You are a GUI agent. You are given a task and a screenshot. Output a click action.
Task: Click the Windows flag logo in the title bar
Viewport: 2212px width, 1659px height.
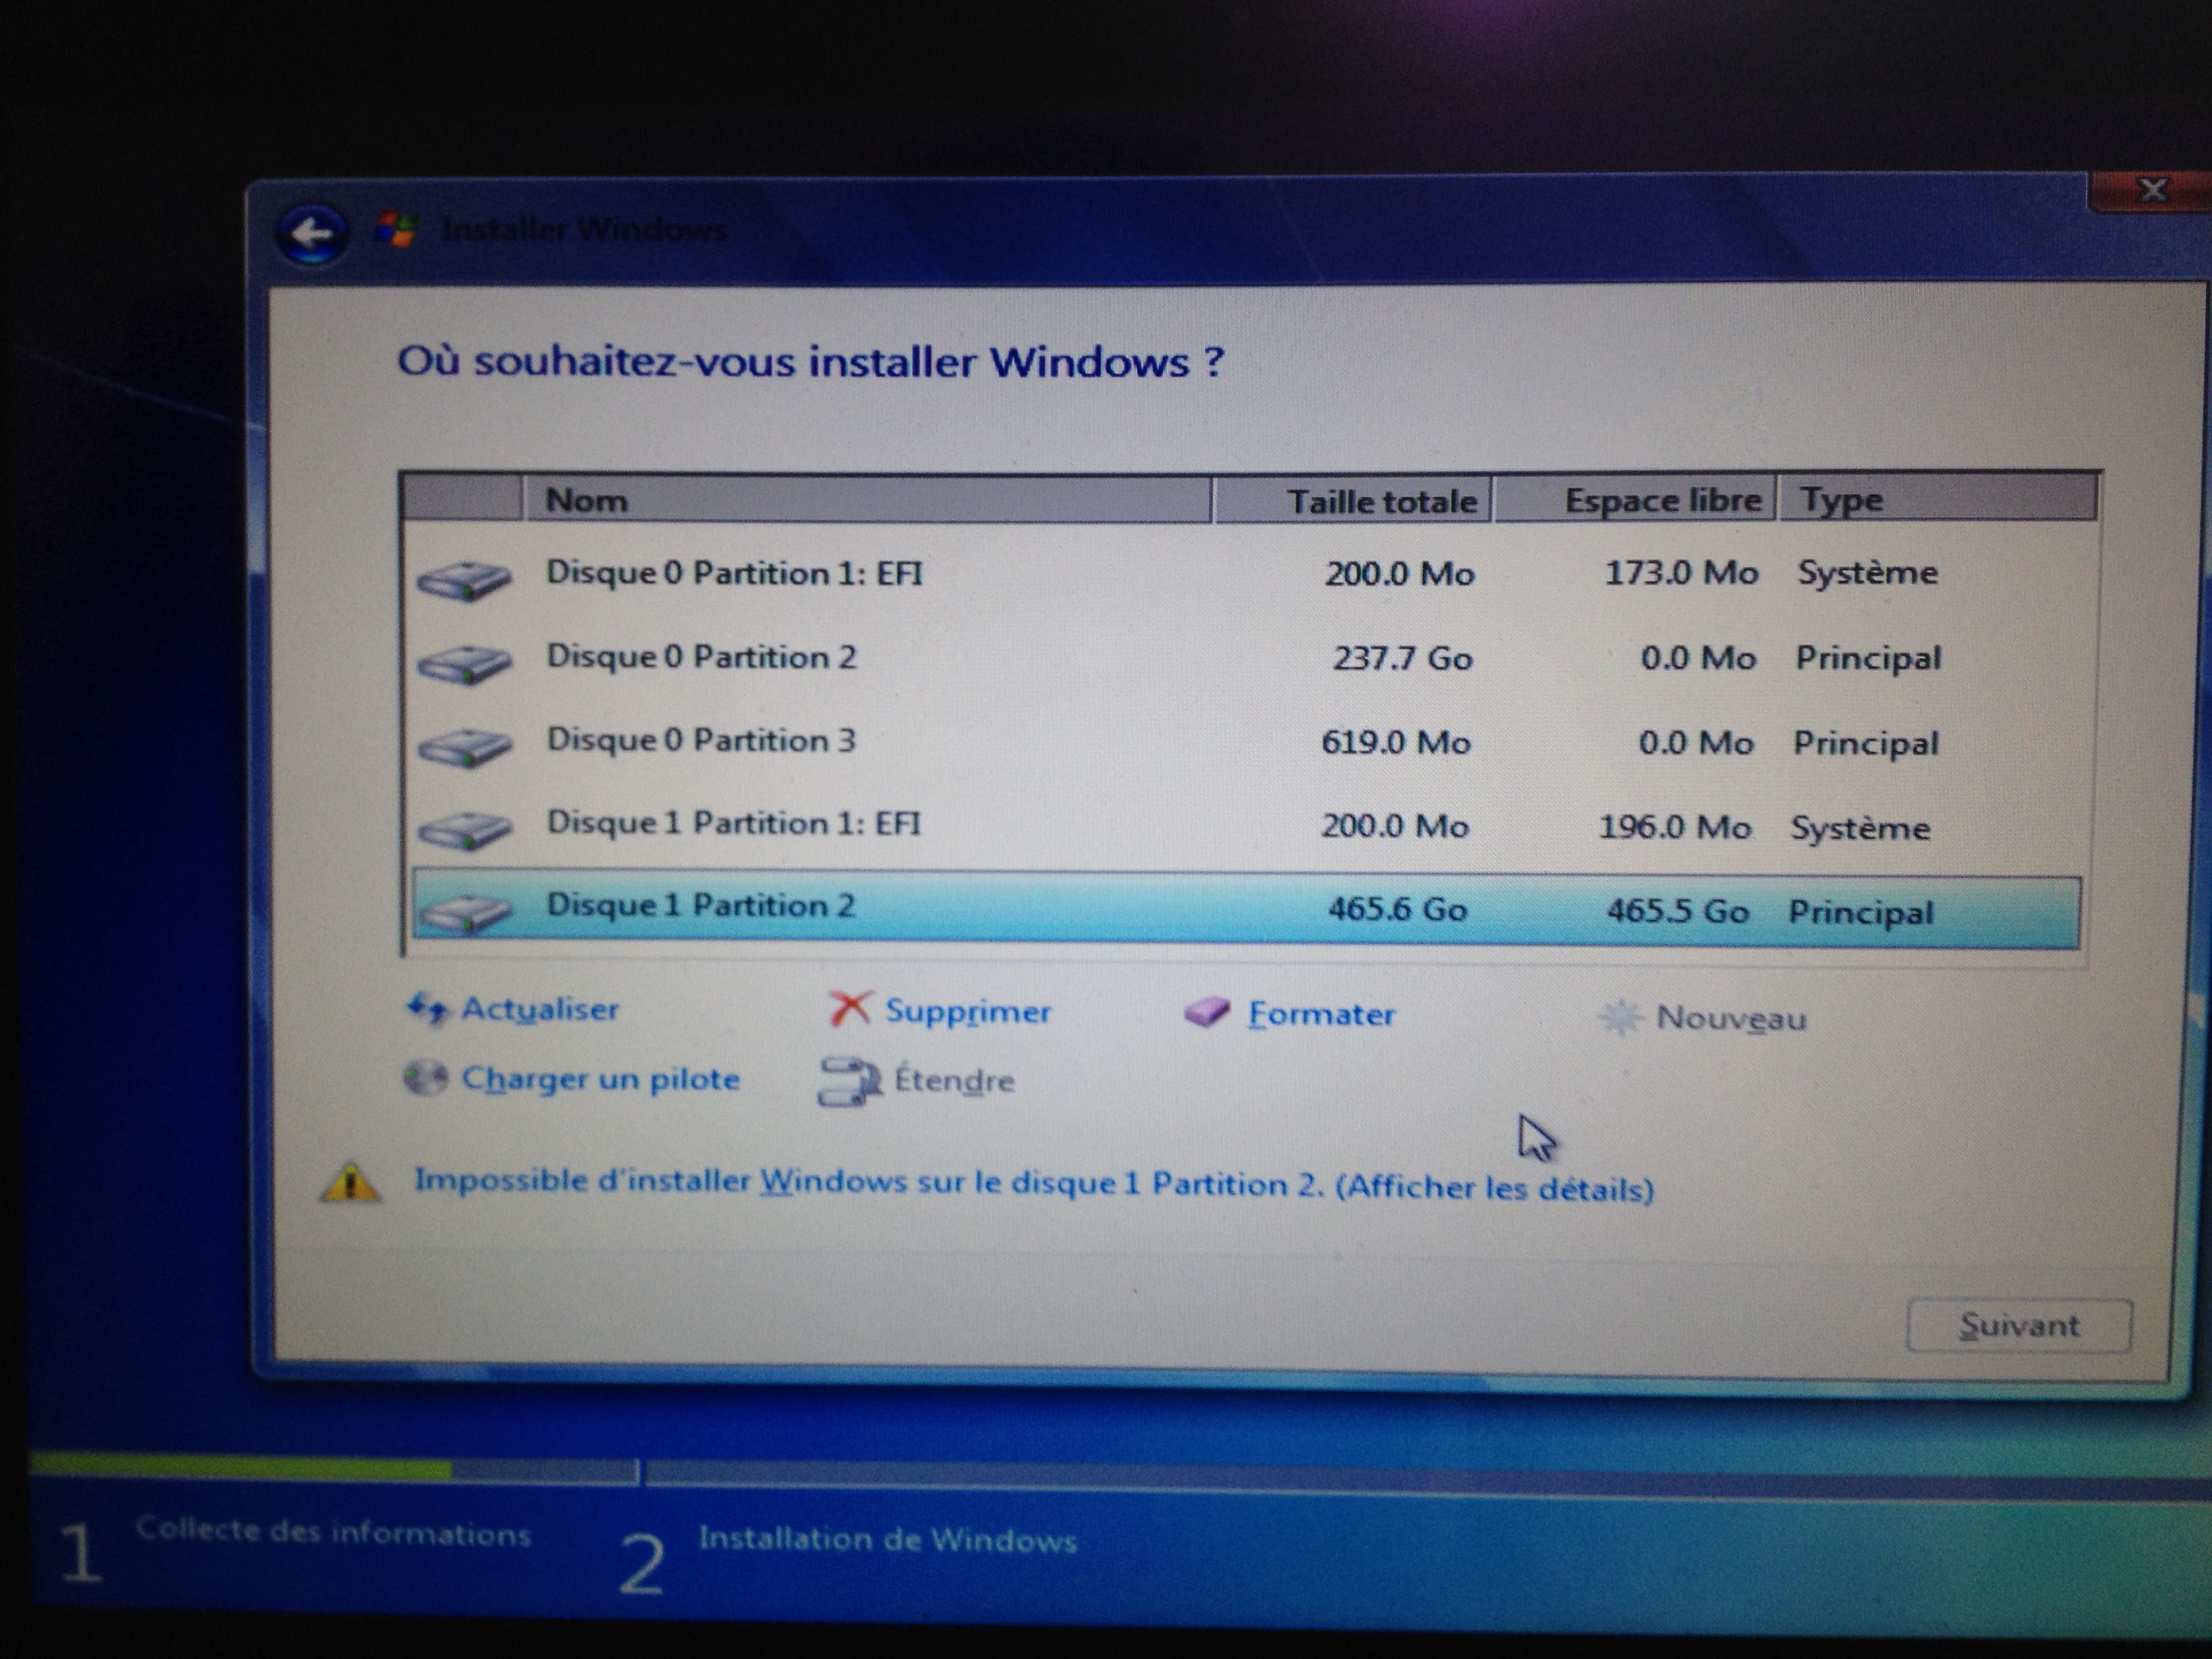click(x=396, y=230)
